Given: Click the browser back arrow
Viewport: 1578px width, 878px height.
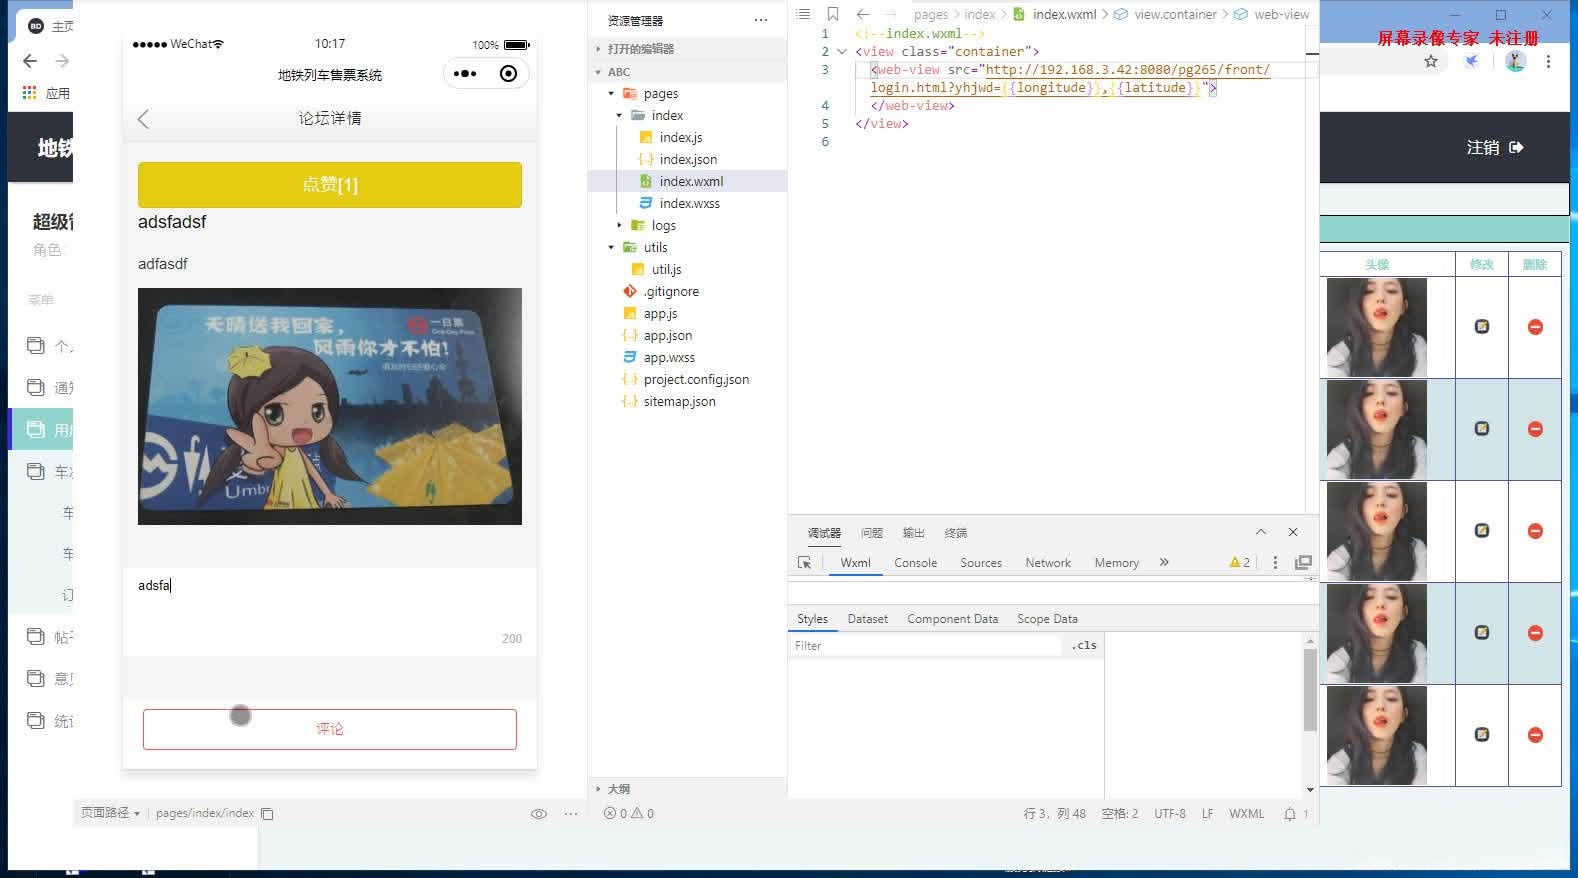Looking at the screenshot, I should (x=30, y=61).
